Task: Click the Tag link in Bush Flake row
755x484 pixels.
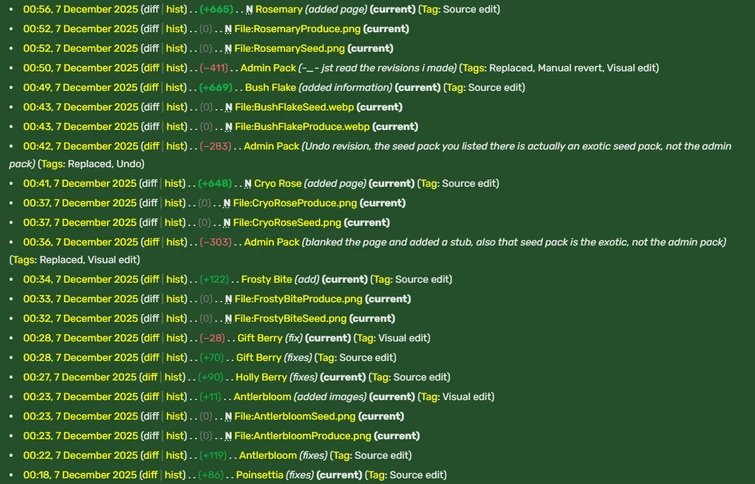Action: point(455,88)
